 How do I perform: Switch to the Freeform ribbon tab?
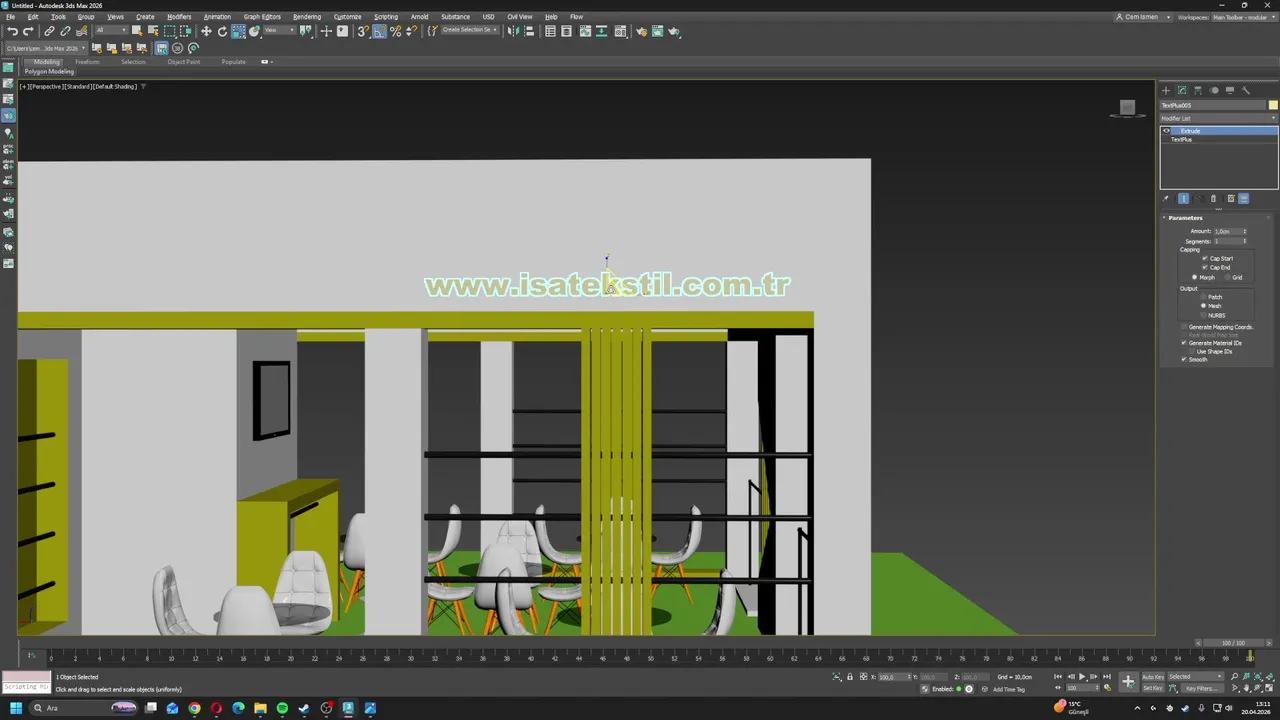pos(87,62)
